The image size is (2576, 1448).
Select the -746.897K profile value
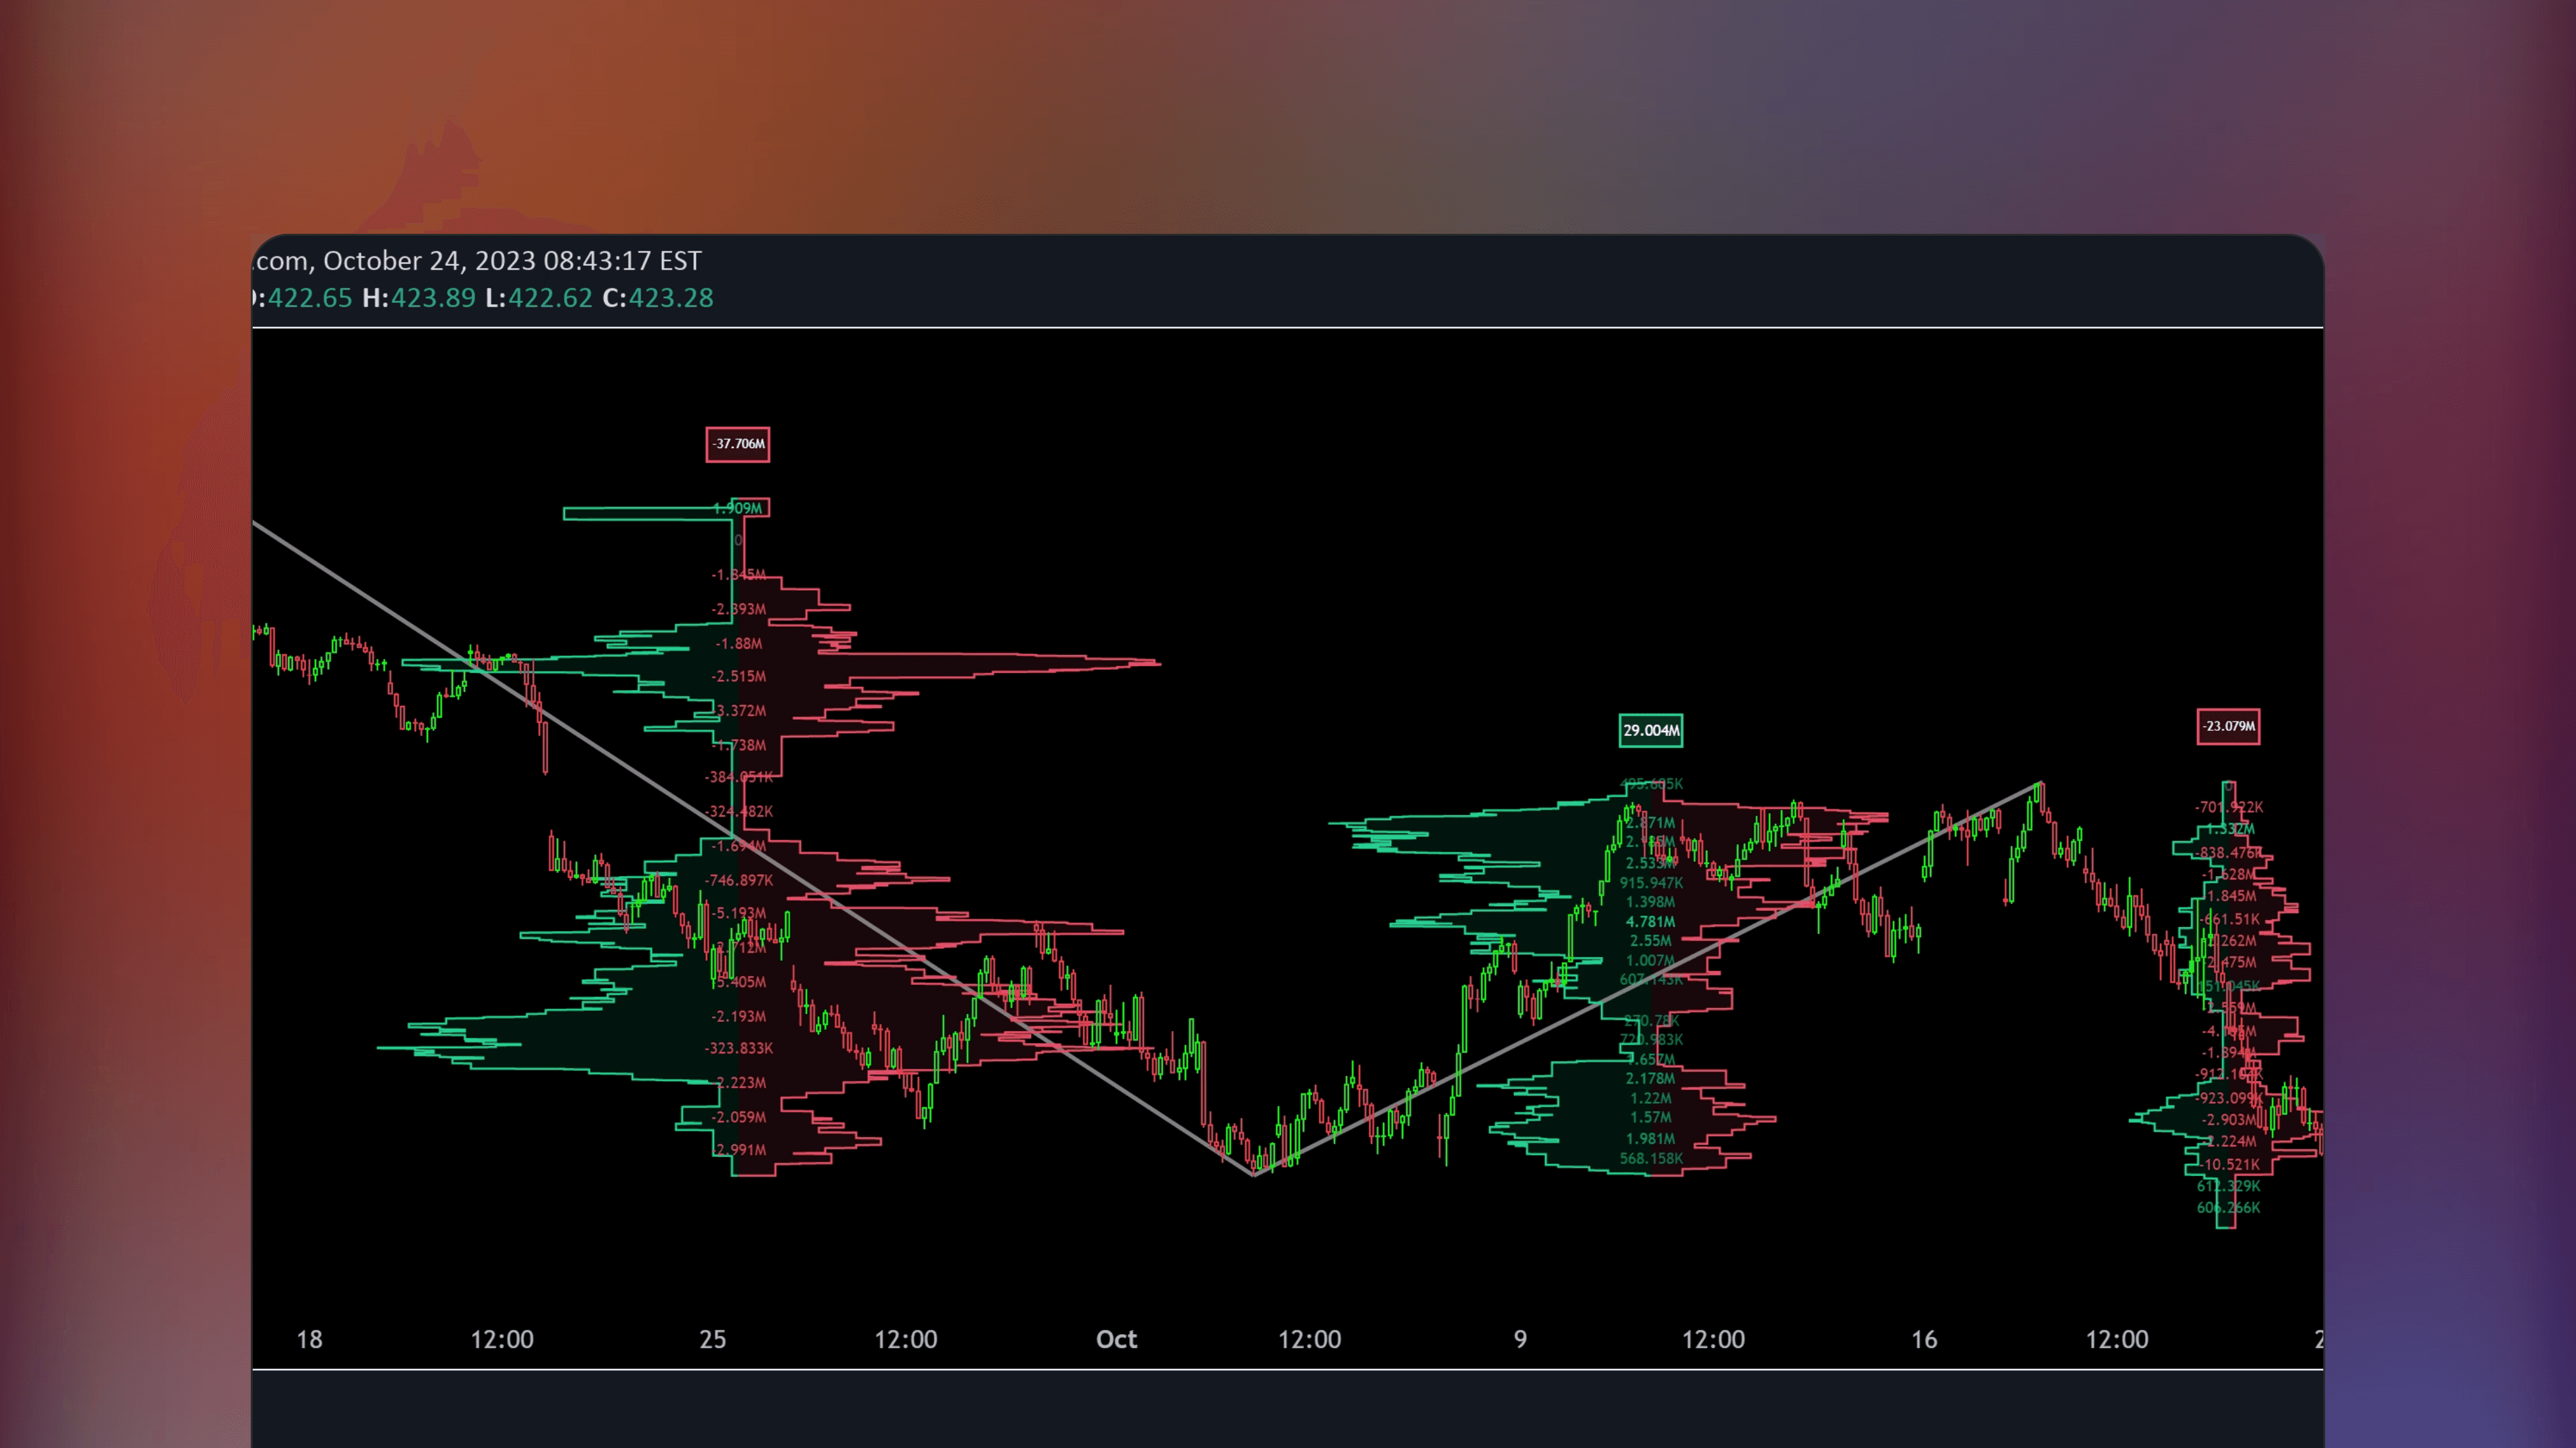point(738,881)
